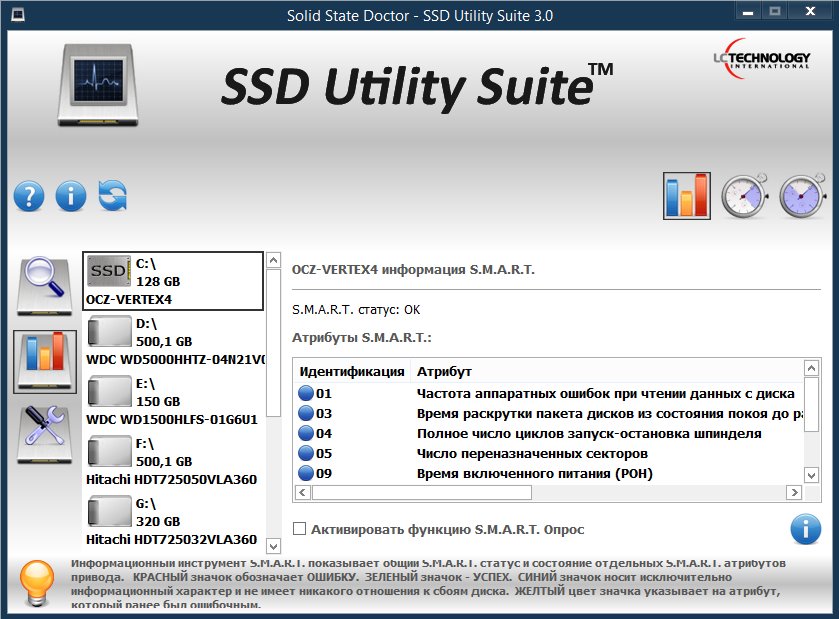Screen dimensions: 839x619
Task: Open the screwdriver and wrench tools icon
Action: [x=44, y=434]
